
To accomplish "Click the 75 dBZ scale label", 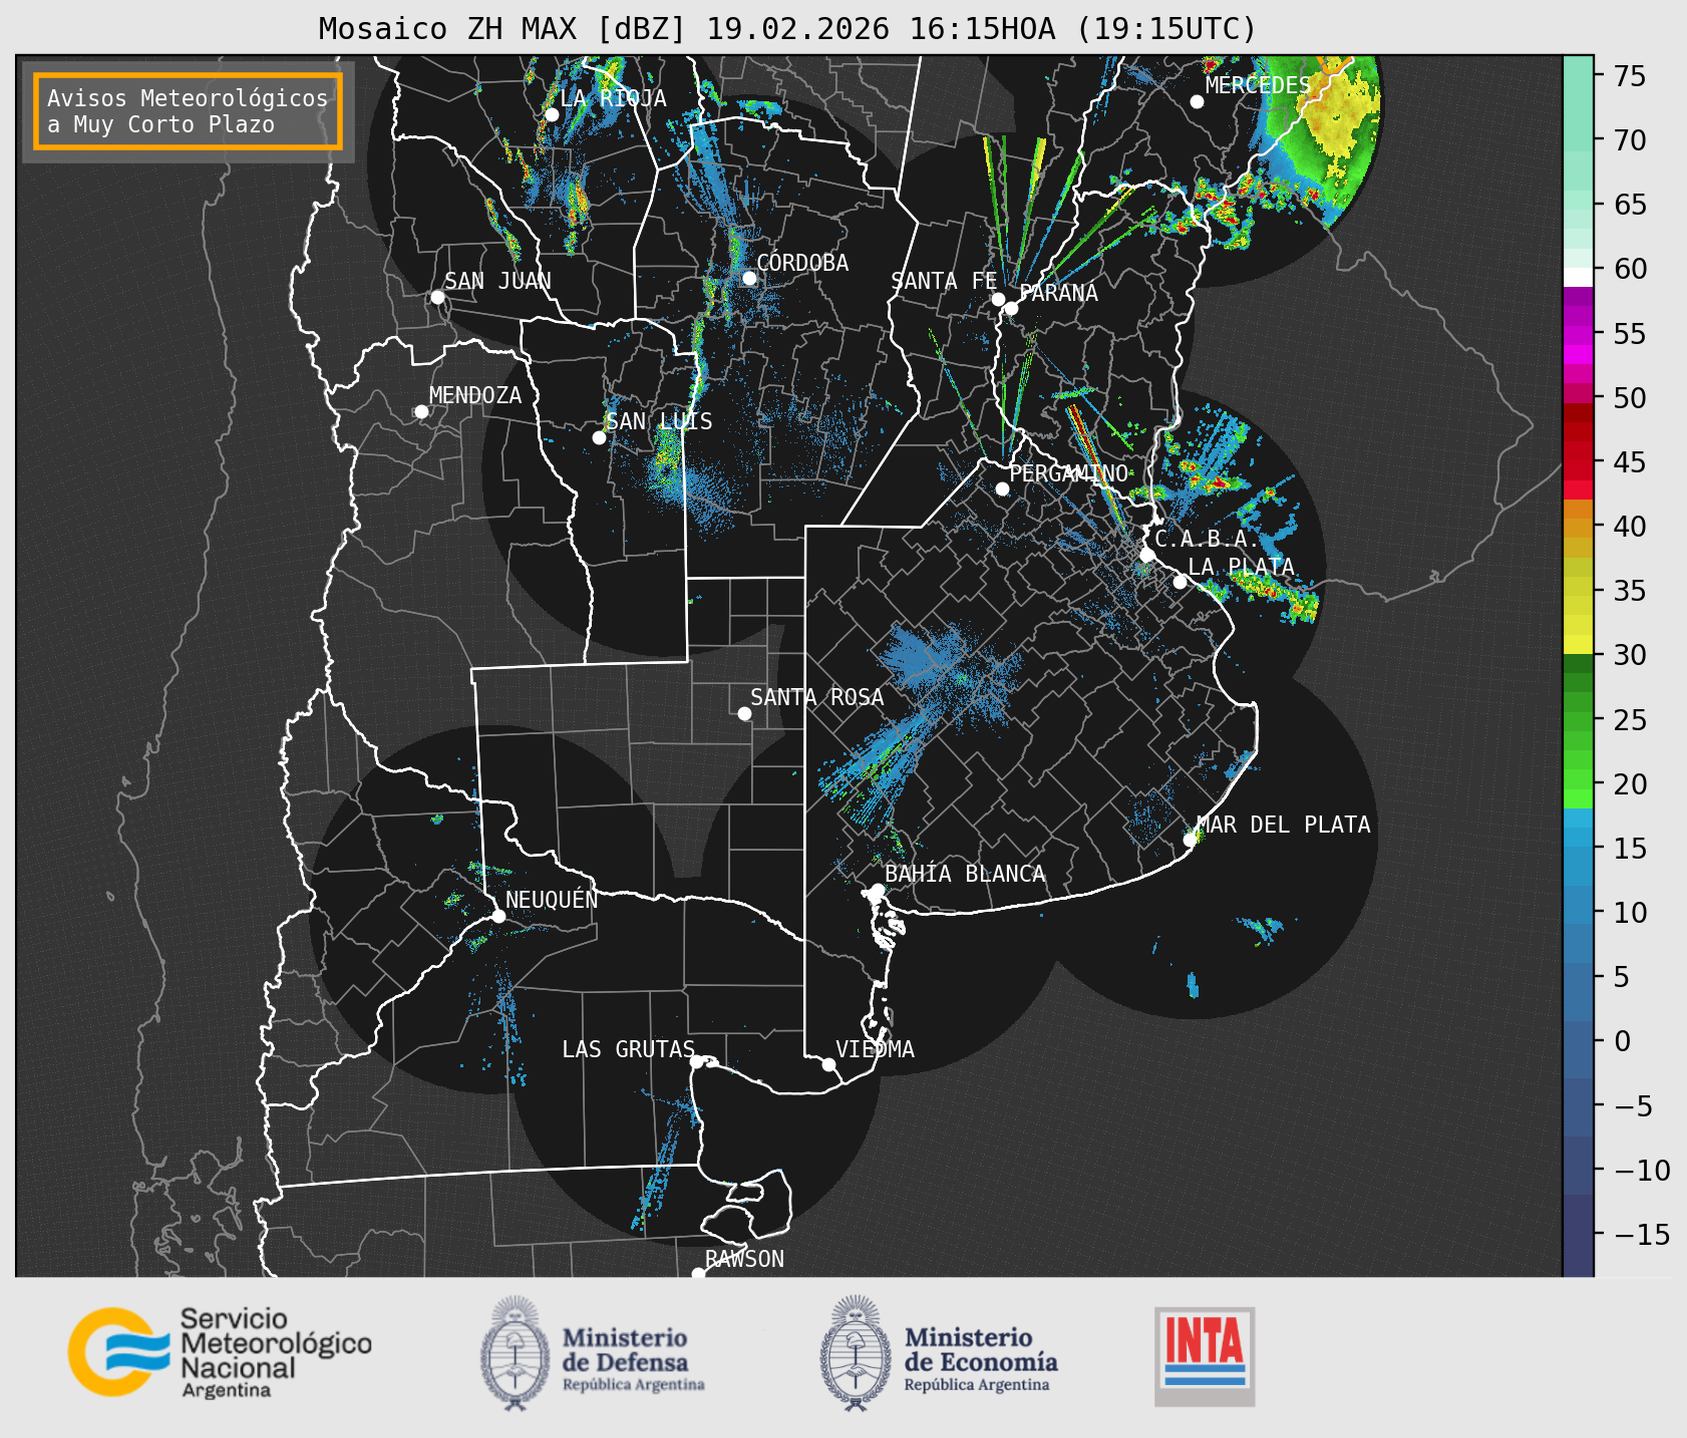I will (x=1630, y=76).
